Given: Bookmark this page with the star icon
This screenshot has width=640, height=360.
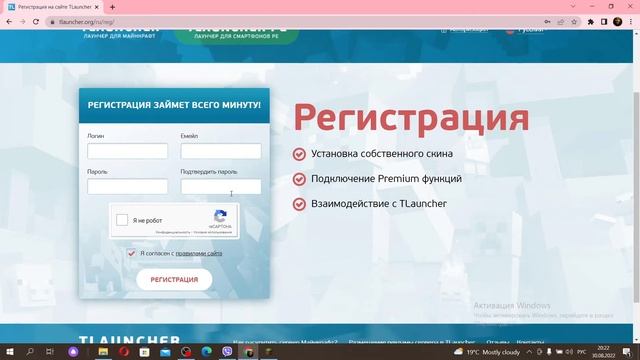Looking at the screenshot, I should (x=574, y=22).
